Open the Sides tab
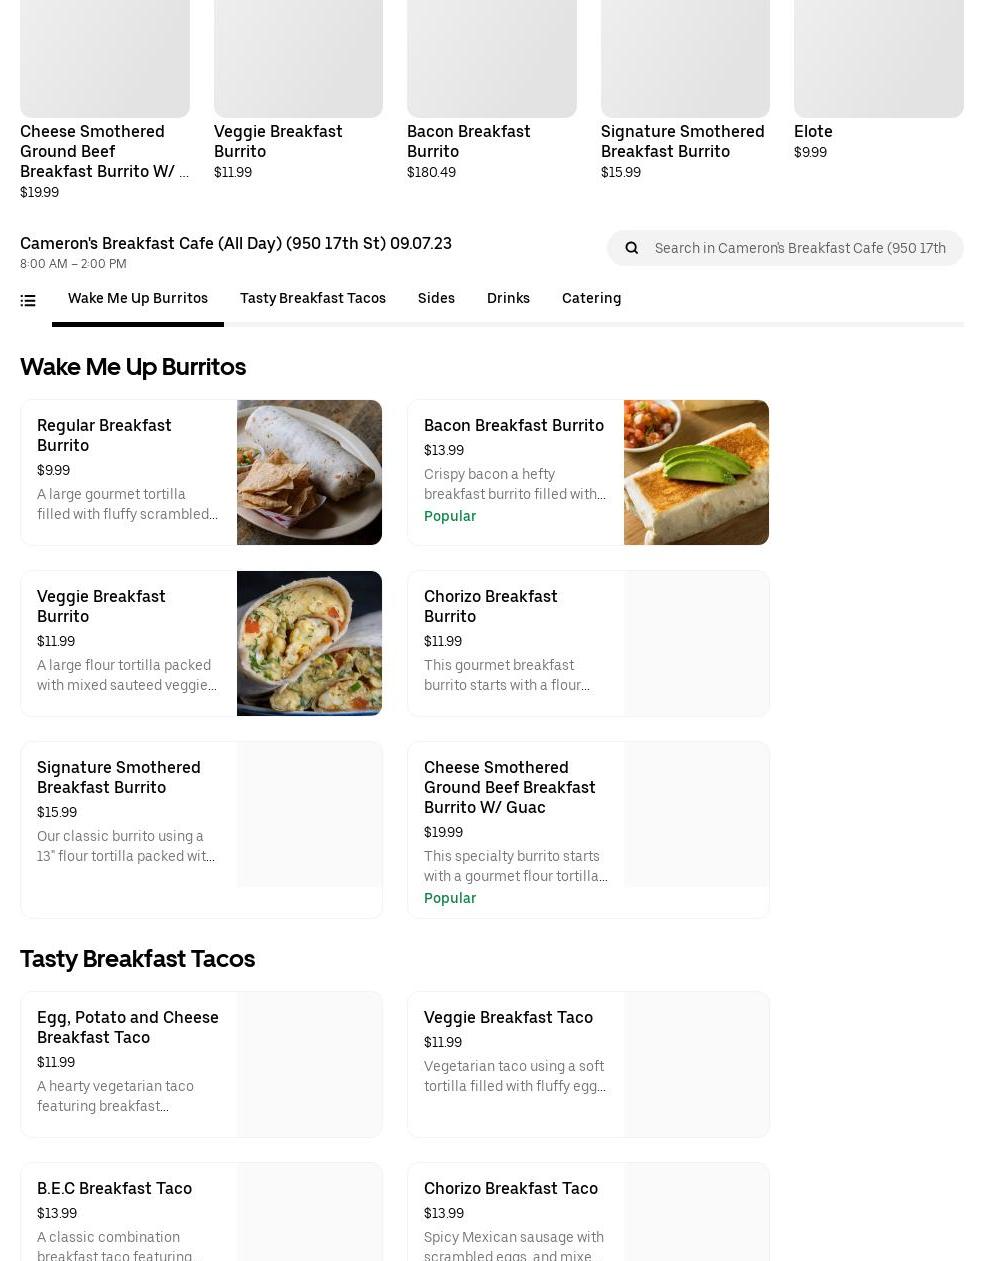This screenshot has height=1261, width=984. tap(436, 298)
